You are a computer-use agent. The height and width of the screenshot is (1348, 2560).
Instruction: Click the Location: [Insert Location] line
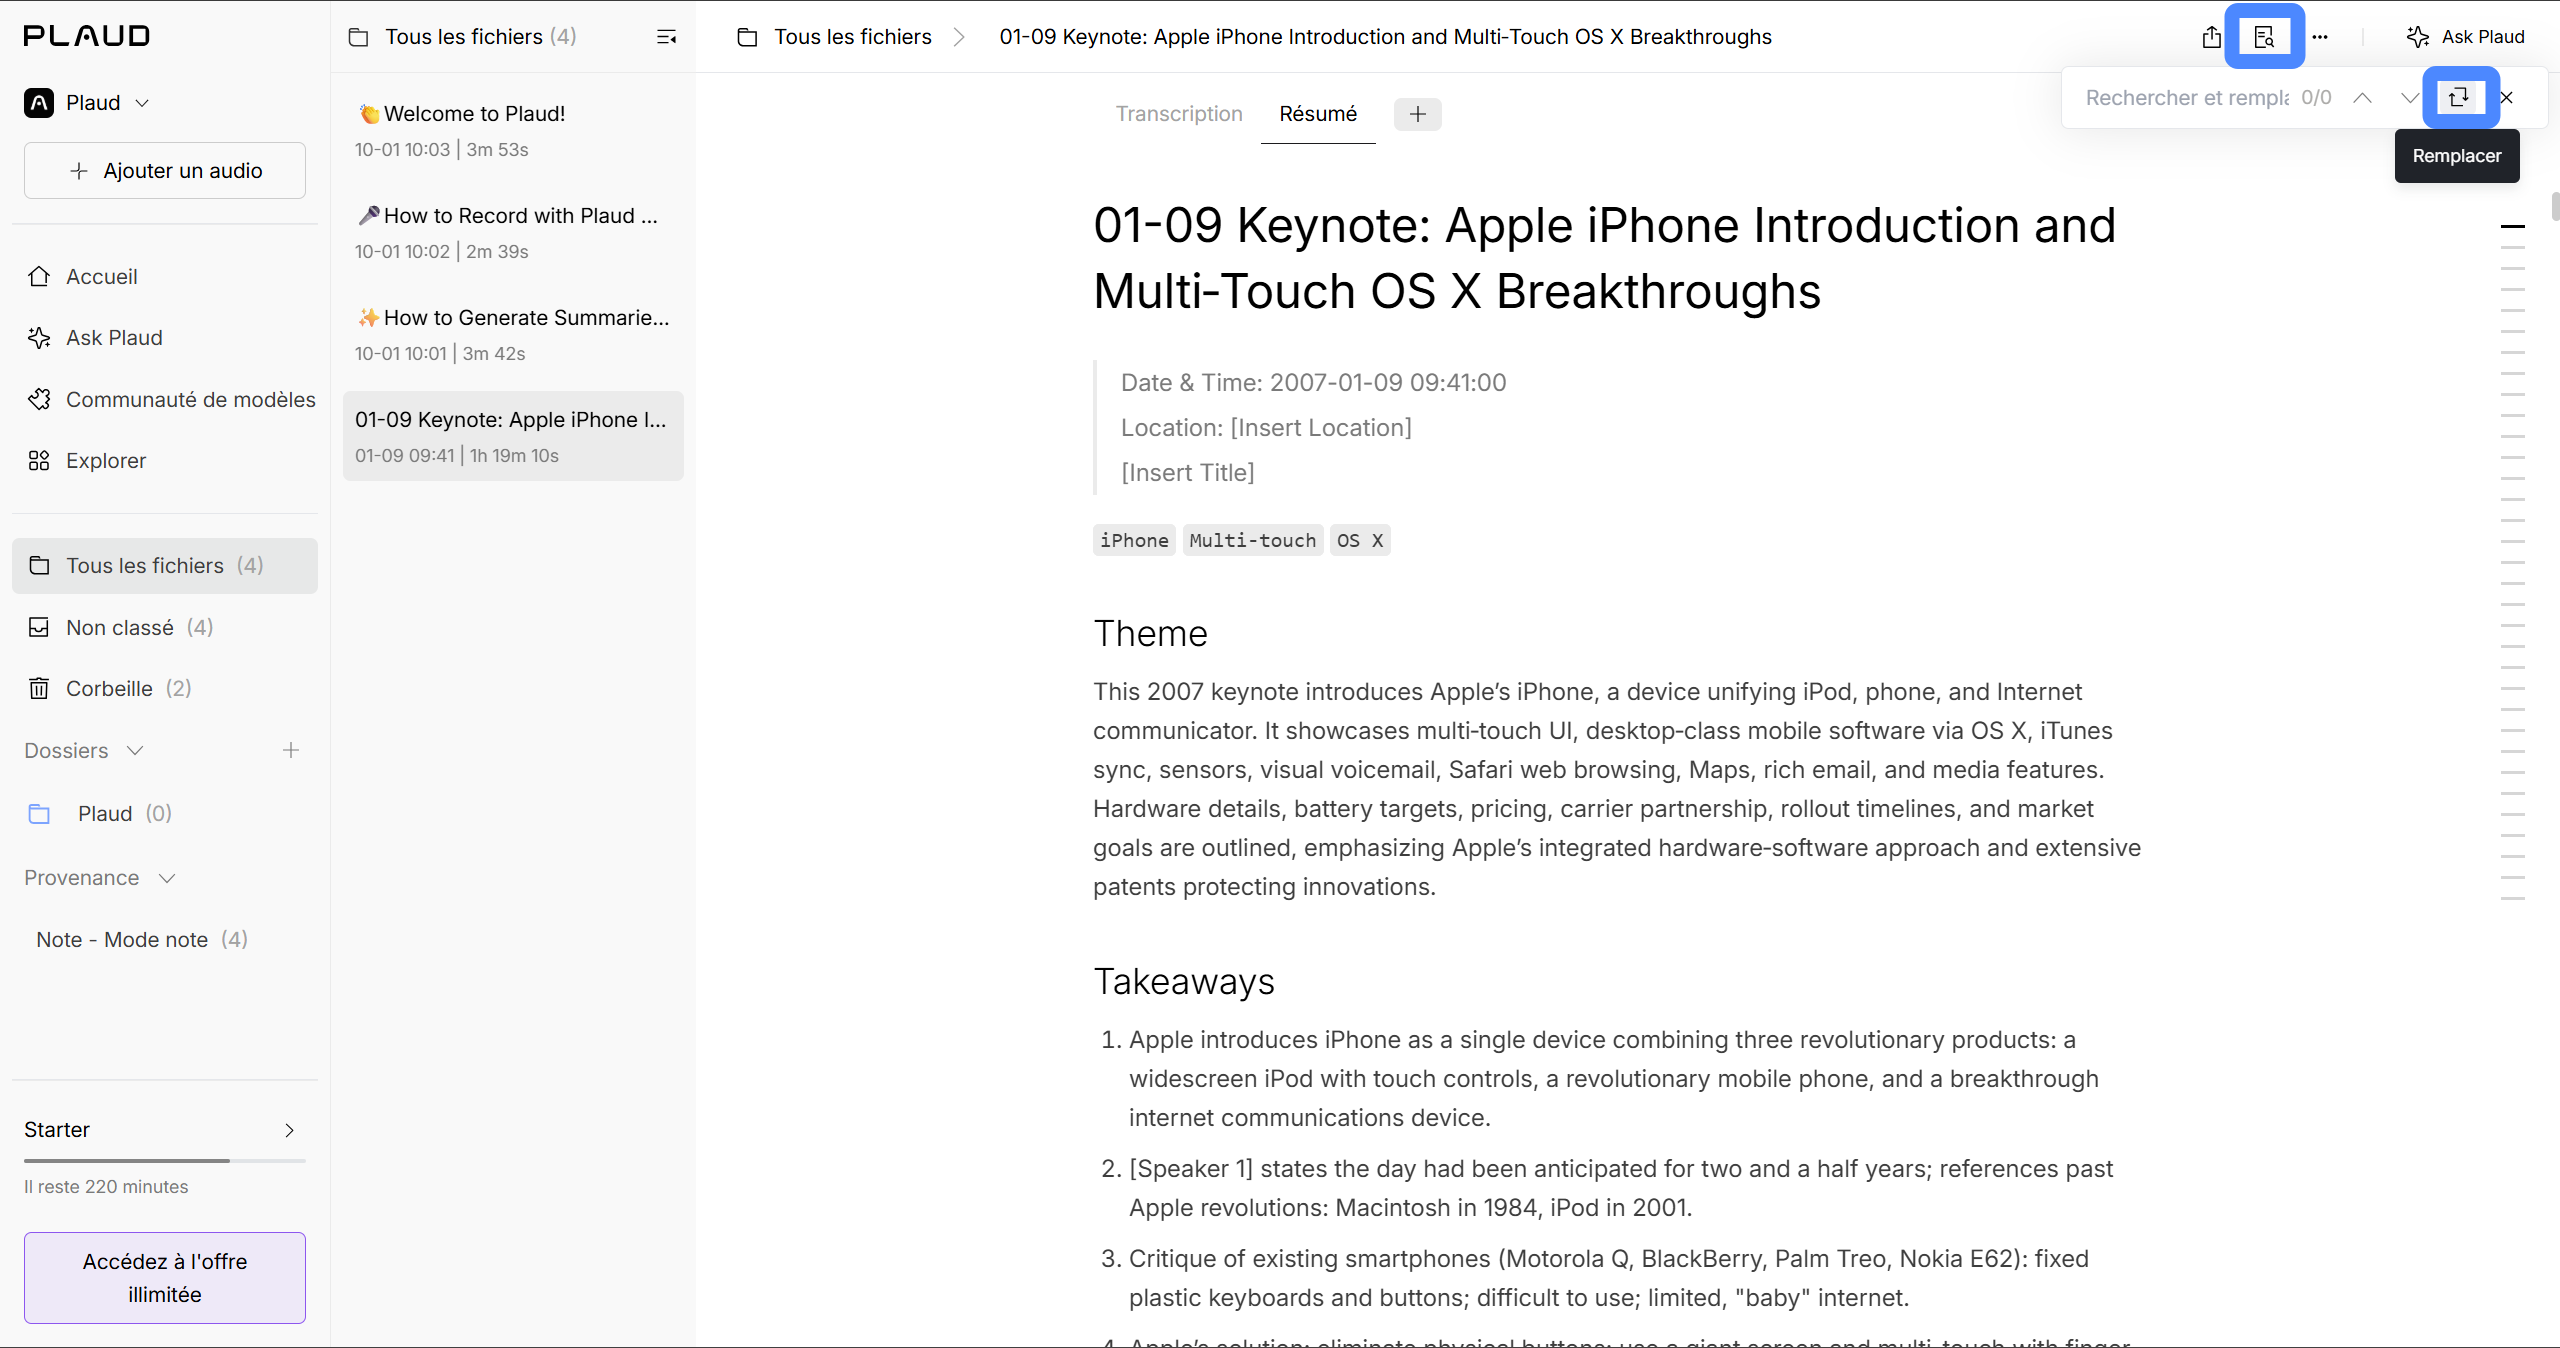tap(1266, 428)
